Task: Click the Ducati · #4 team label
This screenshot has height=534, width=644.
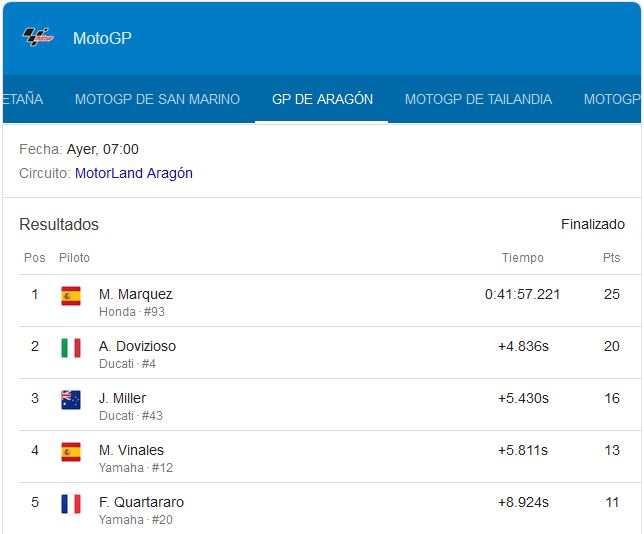Action: point(127,364)
